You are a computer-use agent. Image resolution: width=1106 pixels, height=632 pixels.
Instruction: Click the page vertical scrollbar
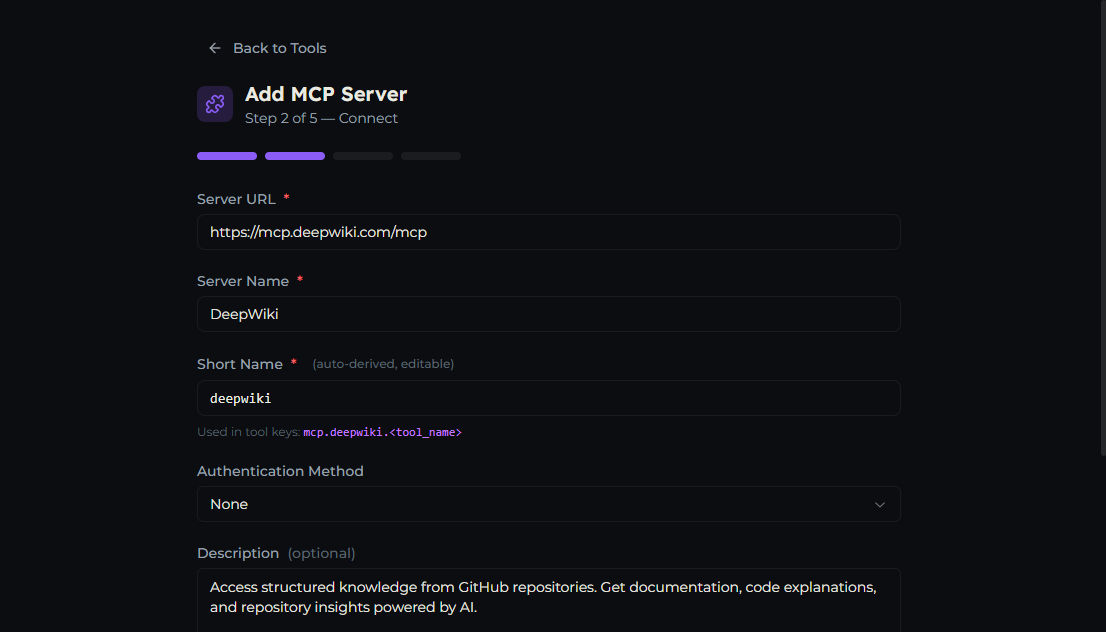point(1103,228)
